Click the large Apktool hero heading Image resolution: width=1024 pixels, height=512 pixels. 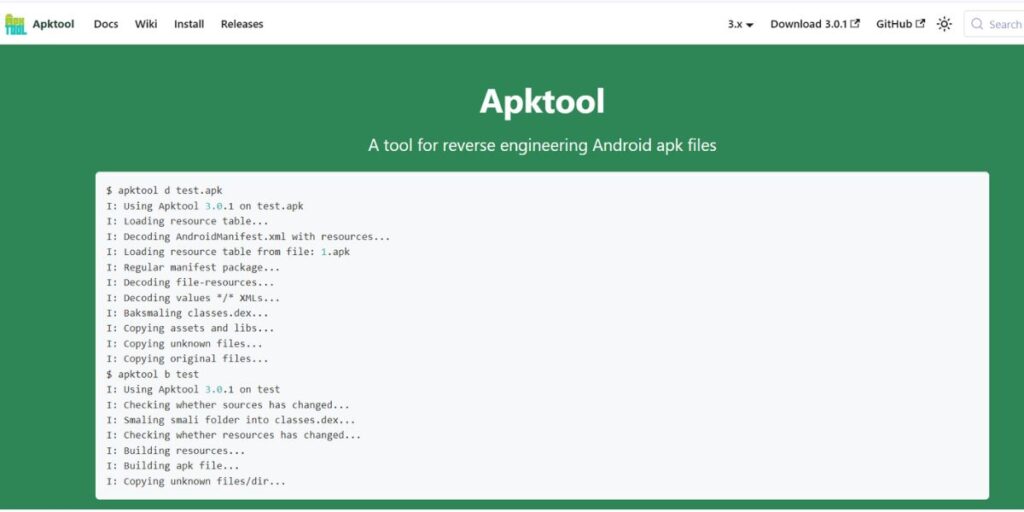click(x=542, y=102)
